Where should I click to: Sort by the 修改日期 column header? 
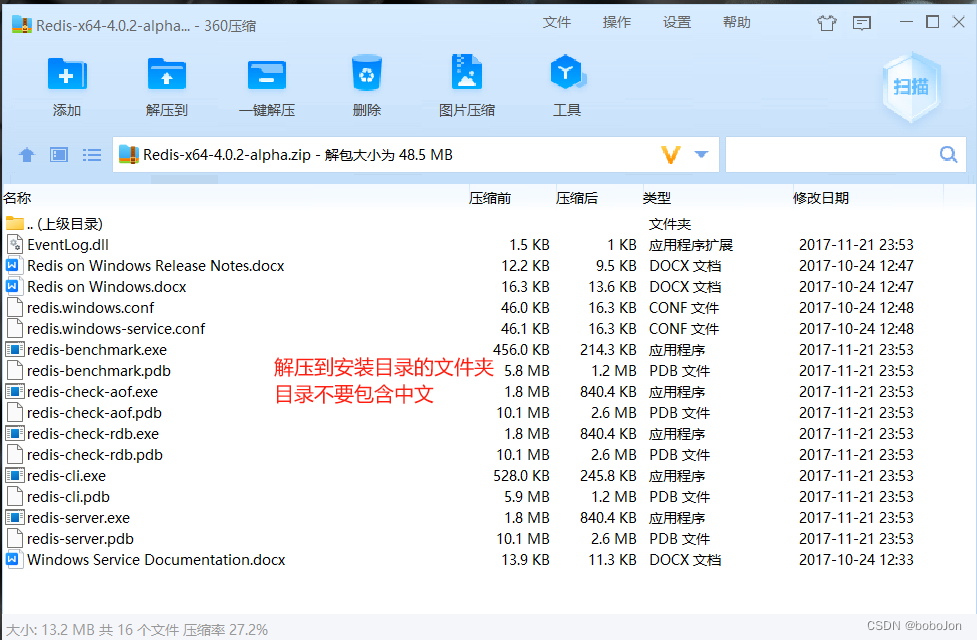pyautogui.click(x=821, y=198)
